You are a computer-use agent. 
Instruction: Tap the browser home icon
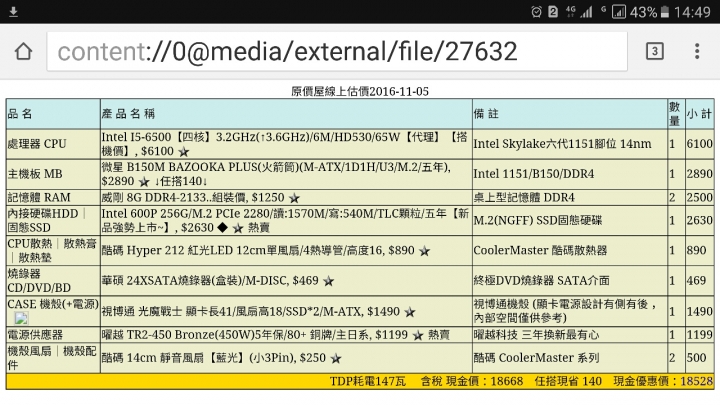(23, 51)
